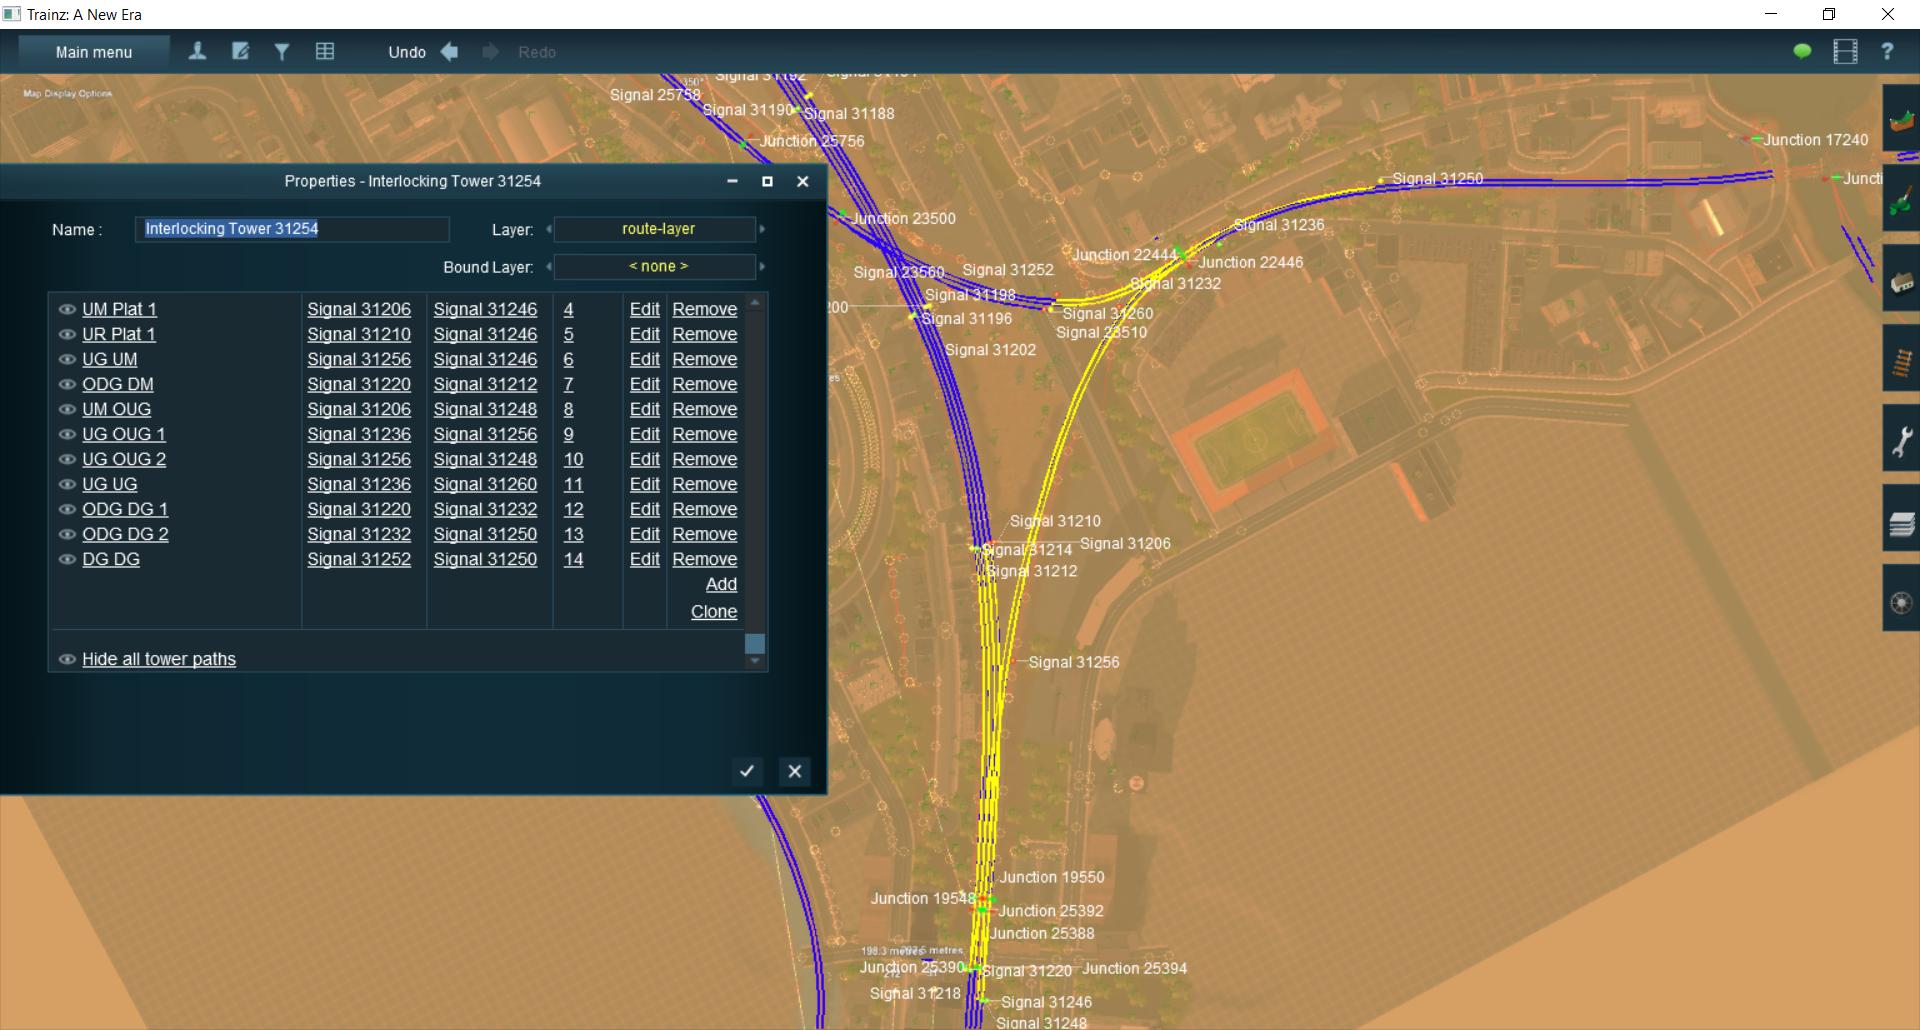
Task: Open the edit notes icon in toolbar
Action: pyautogui.click(x=241, y=51)
